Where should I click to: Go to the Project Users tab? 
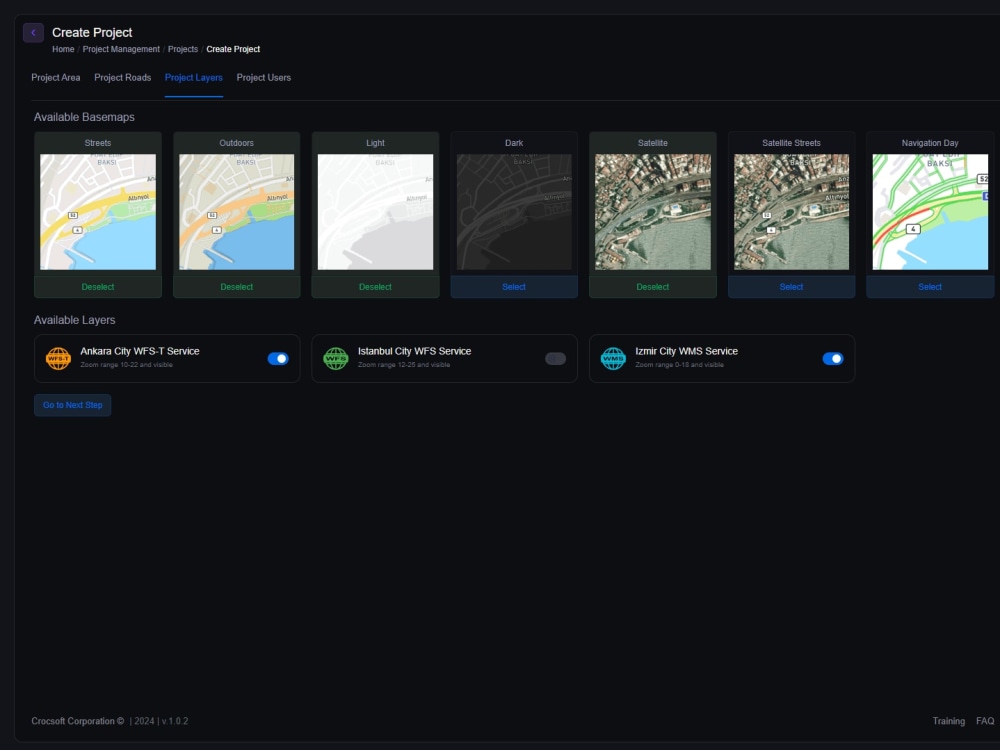tap(263, 78)
